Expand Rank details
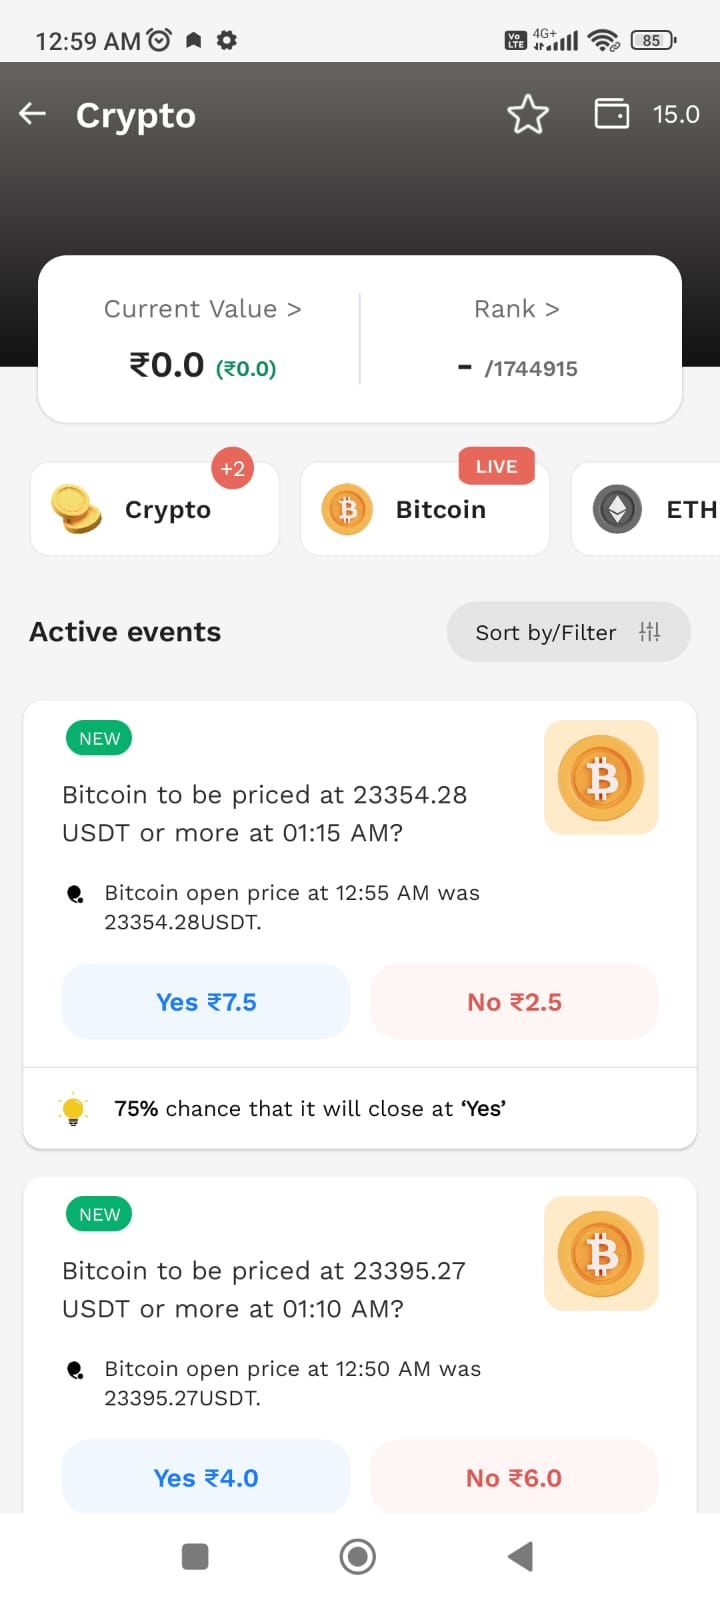Screen dimensions: 720x1600 (516, 309)
